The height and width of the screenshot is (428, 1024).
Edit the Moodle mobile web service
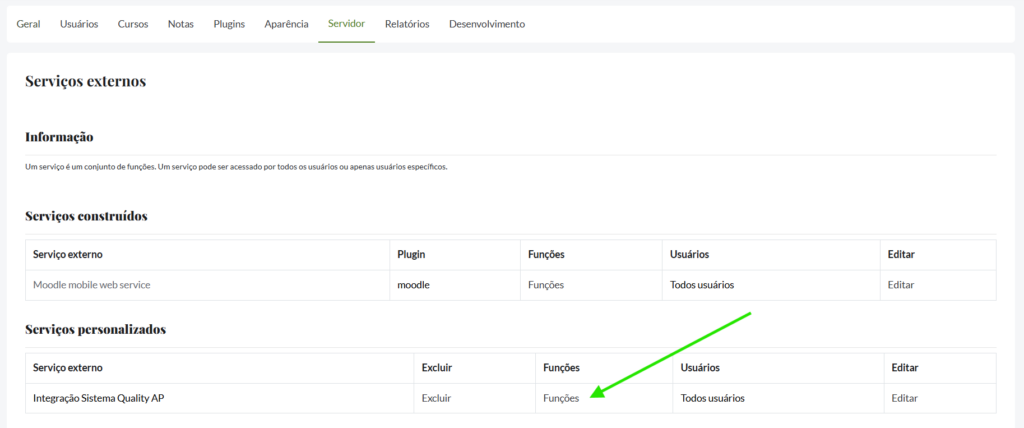tap(900, 285)
